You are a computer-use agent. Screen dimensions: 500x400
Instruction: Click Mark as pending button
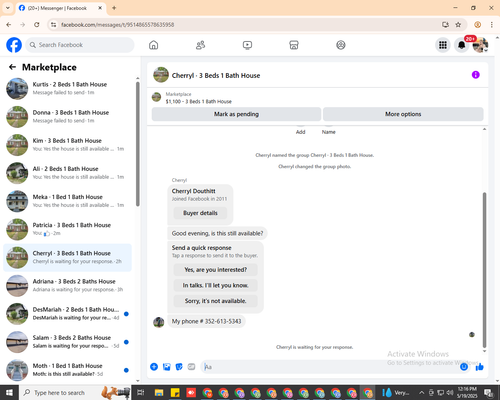(x=236, y=114)
